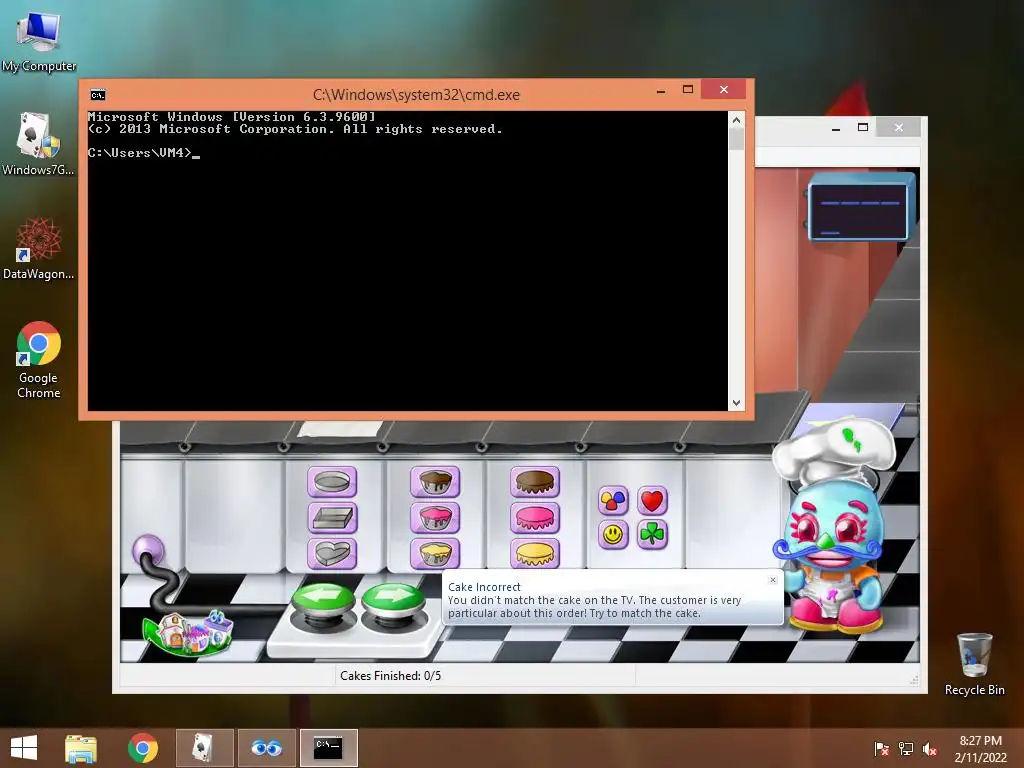Screen dimensions: 1024x768
Task: Select the round cake pan shape
Action: tap(332, 482)
